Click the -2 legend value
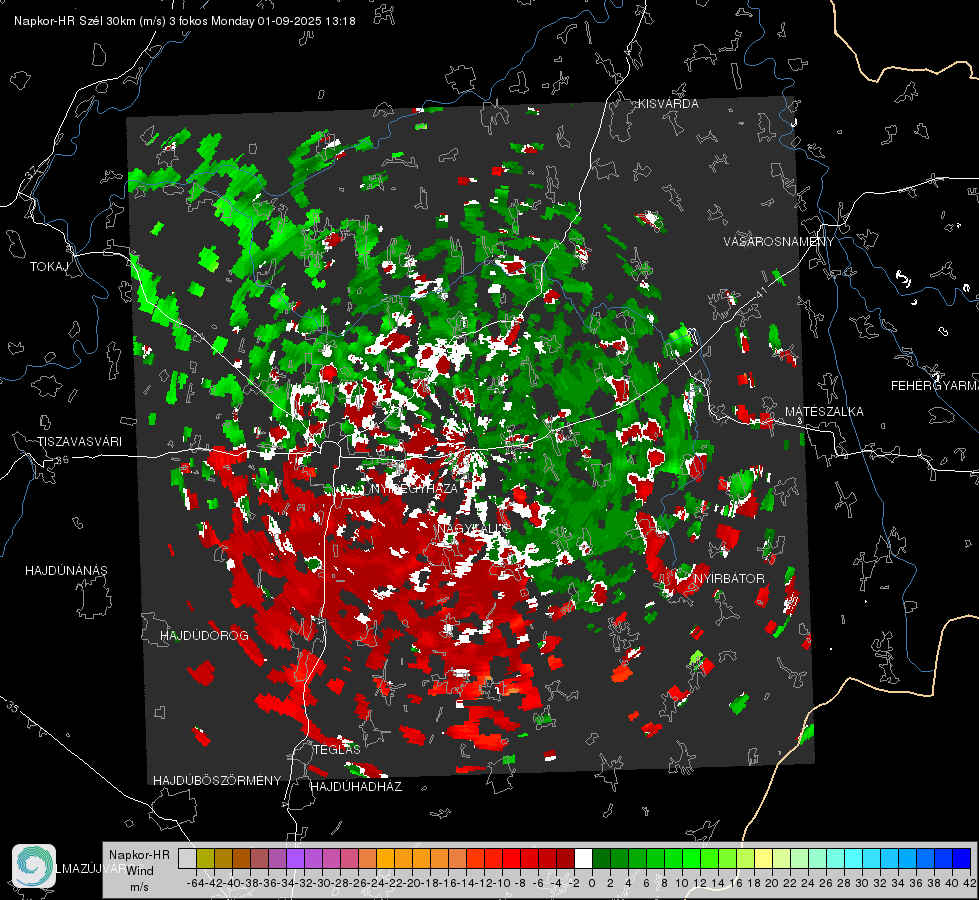Viewport: 979px width, 900px height. click(x=574, y=883)
